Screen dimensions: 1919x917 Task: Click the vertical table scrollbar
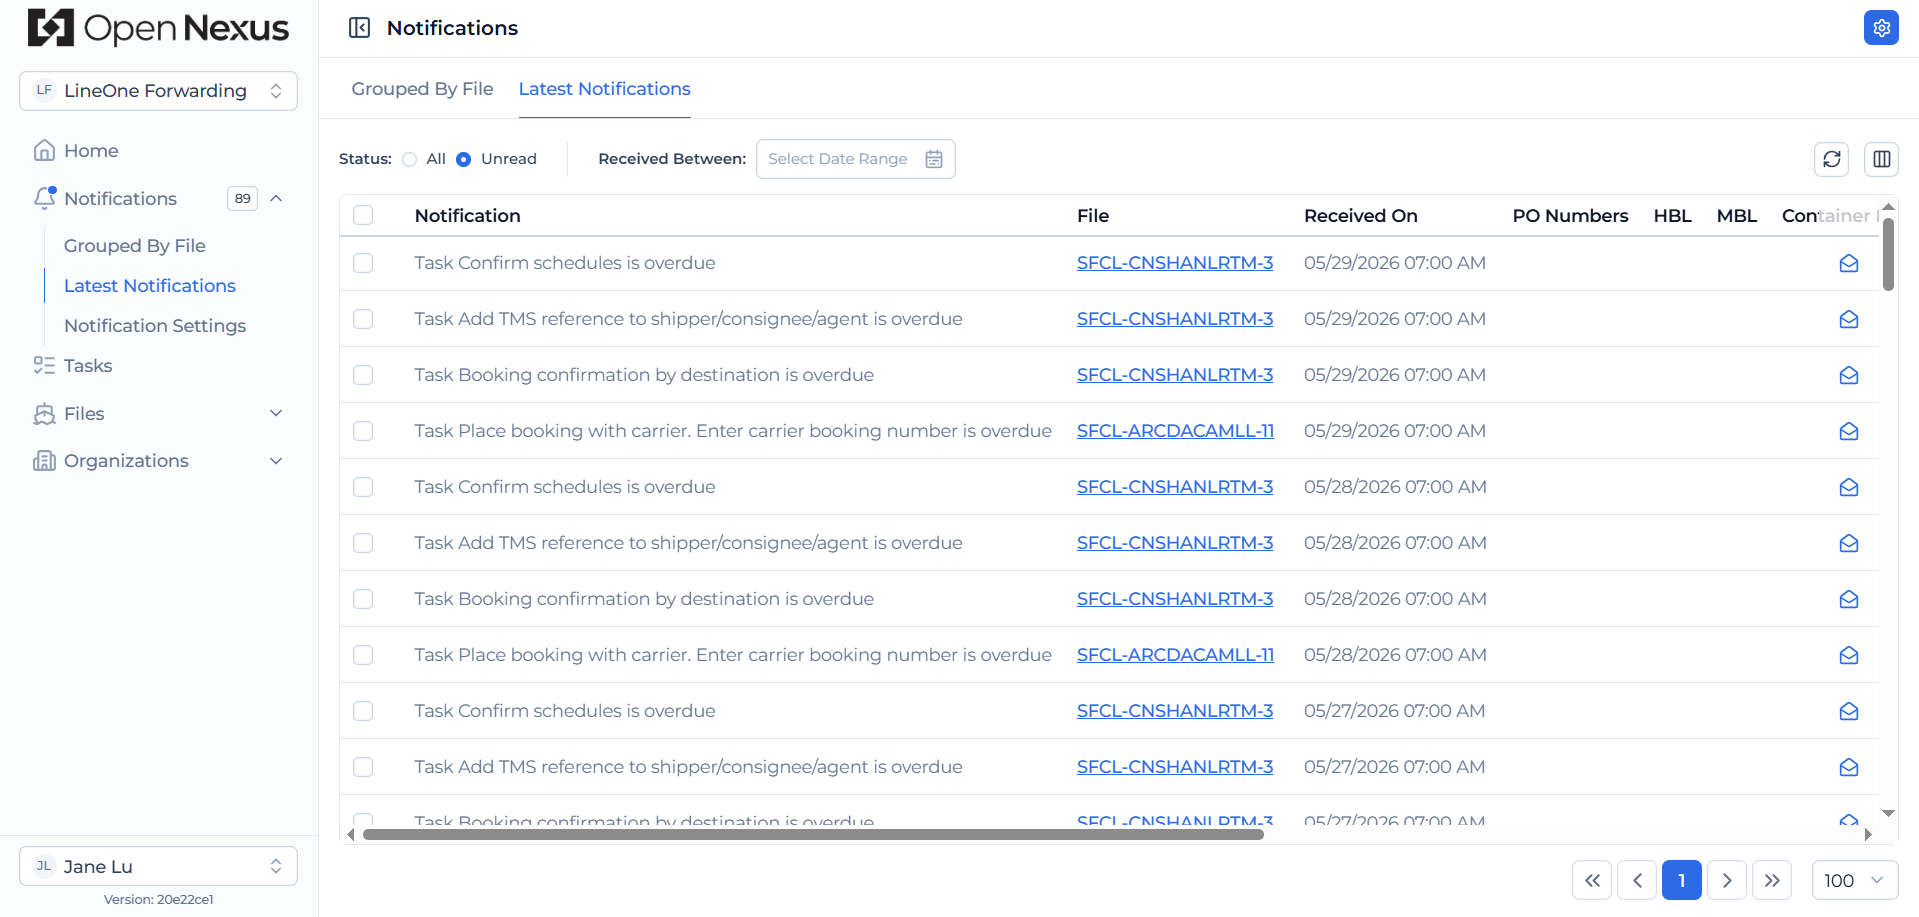[1888, 254]
